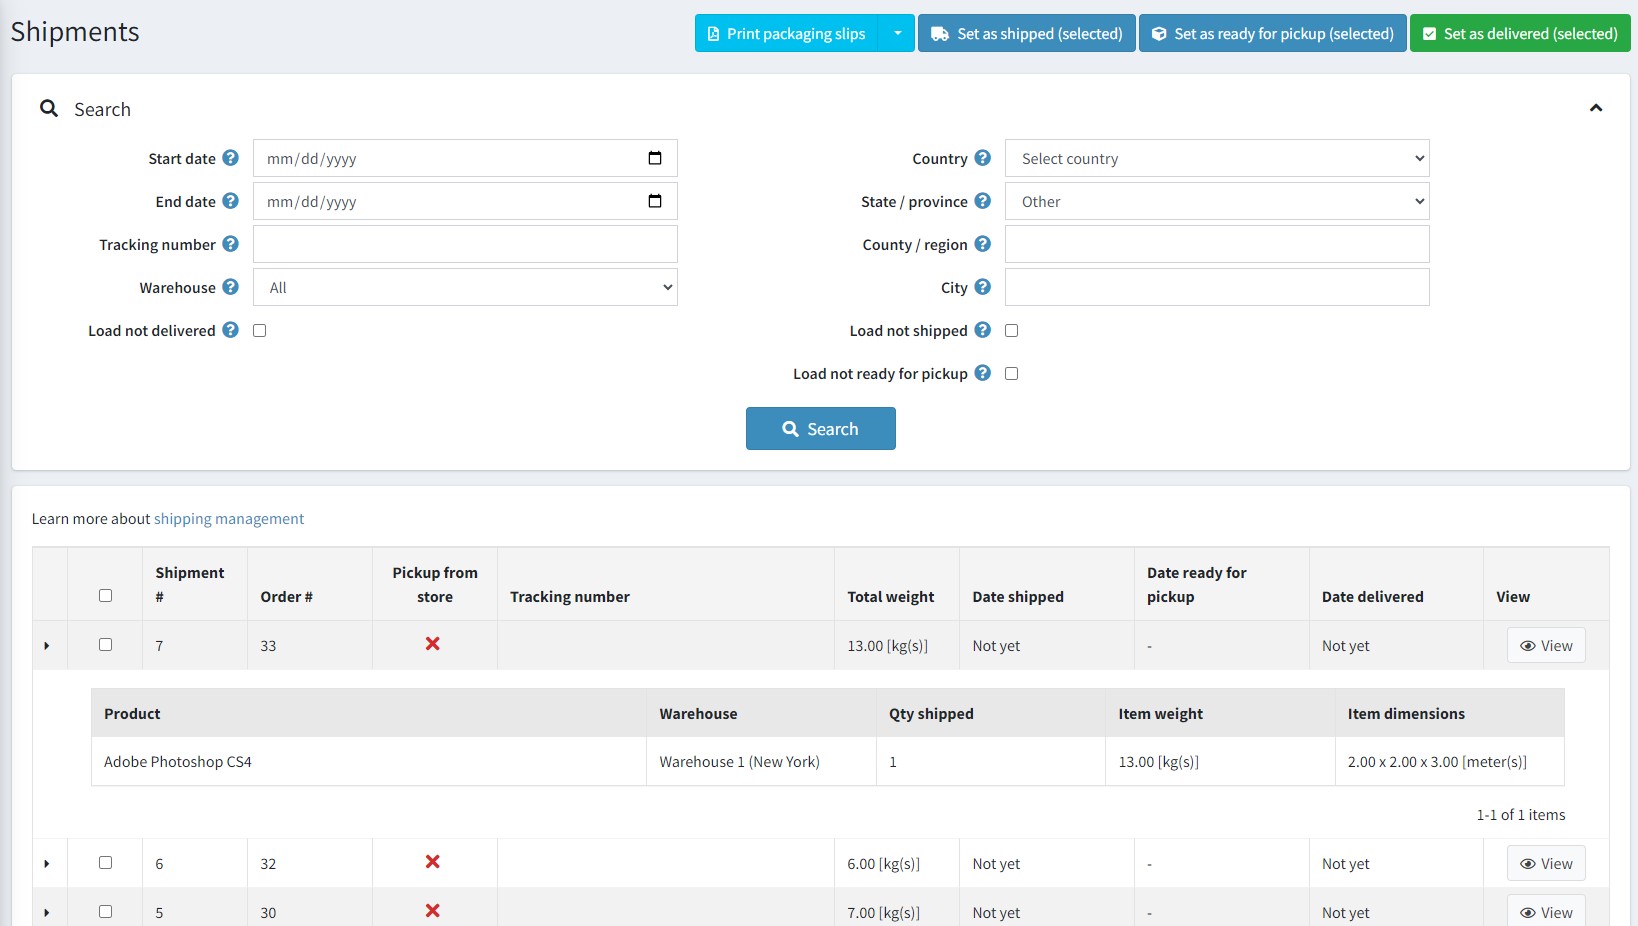Enable the Load not delivered checkbox
Screen dimensions: 1638x926
pos(260,330)
